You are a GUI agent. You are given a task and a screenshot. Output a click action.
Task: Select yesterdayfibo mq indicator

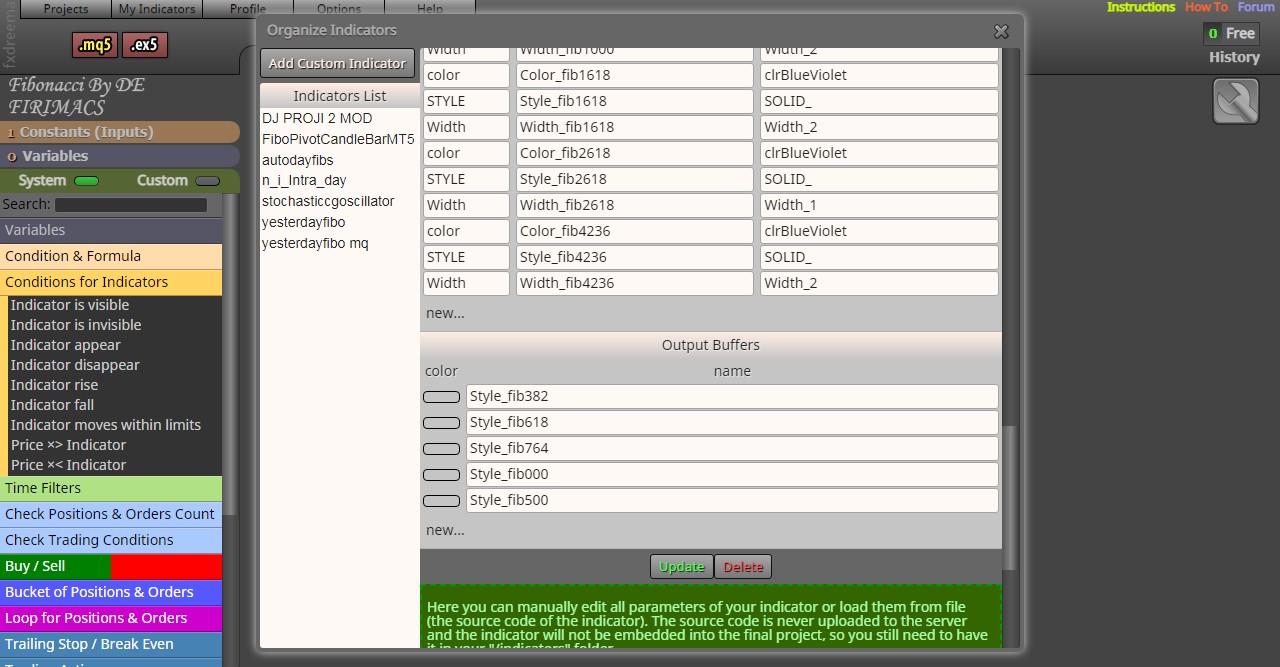[x=315, y=243]
